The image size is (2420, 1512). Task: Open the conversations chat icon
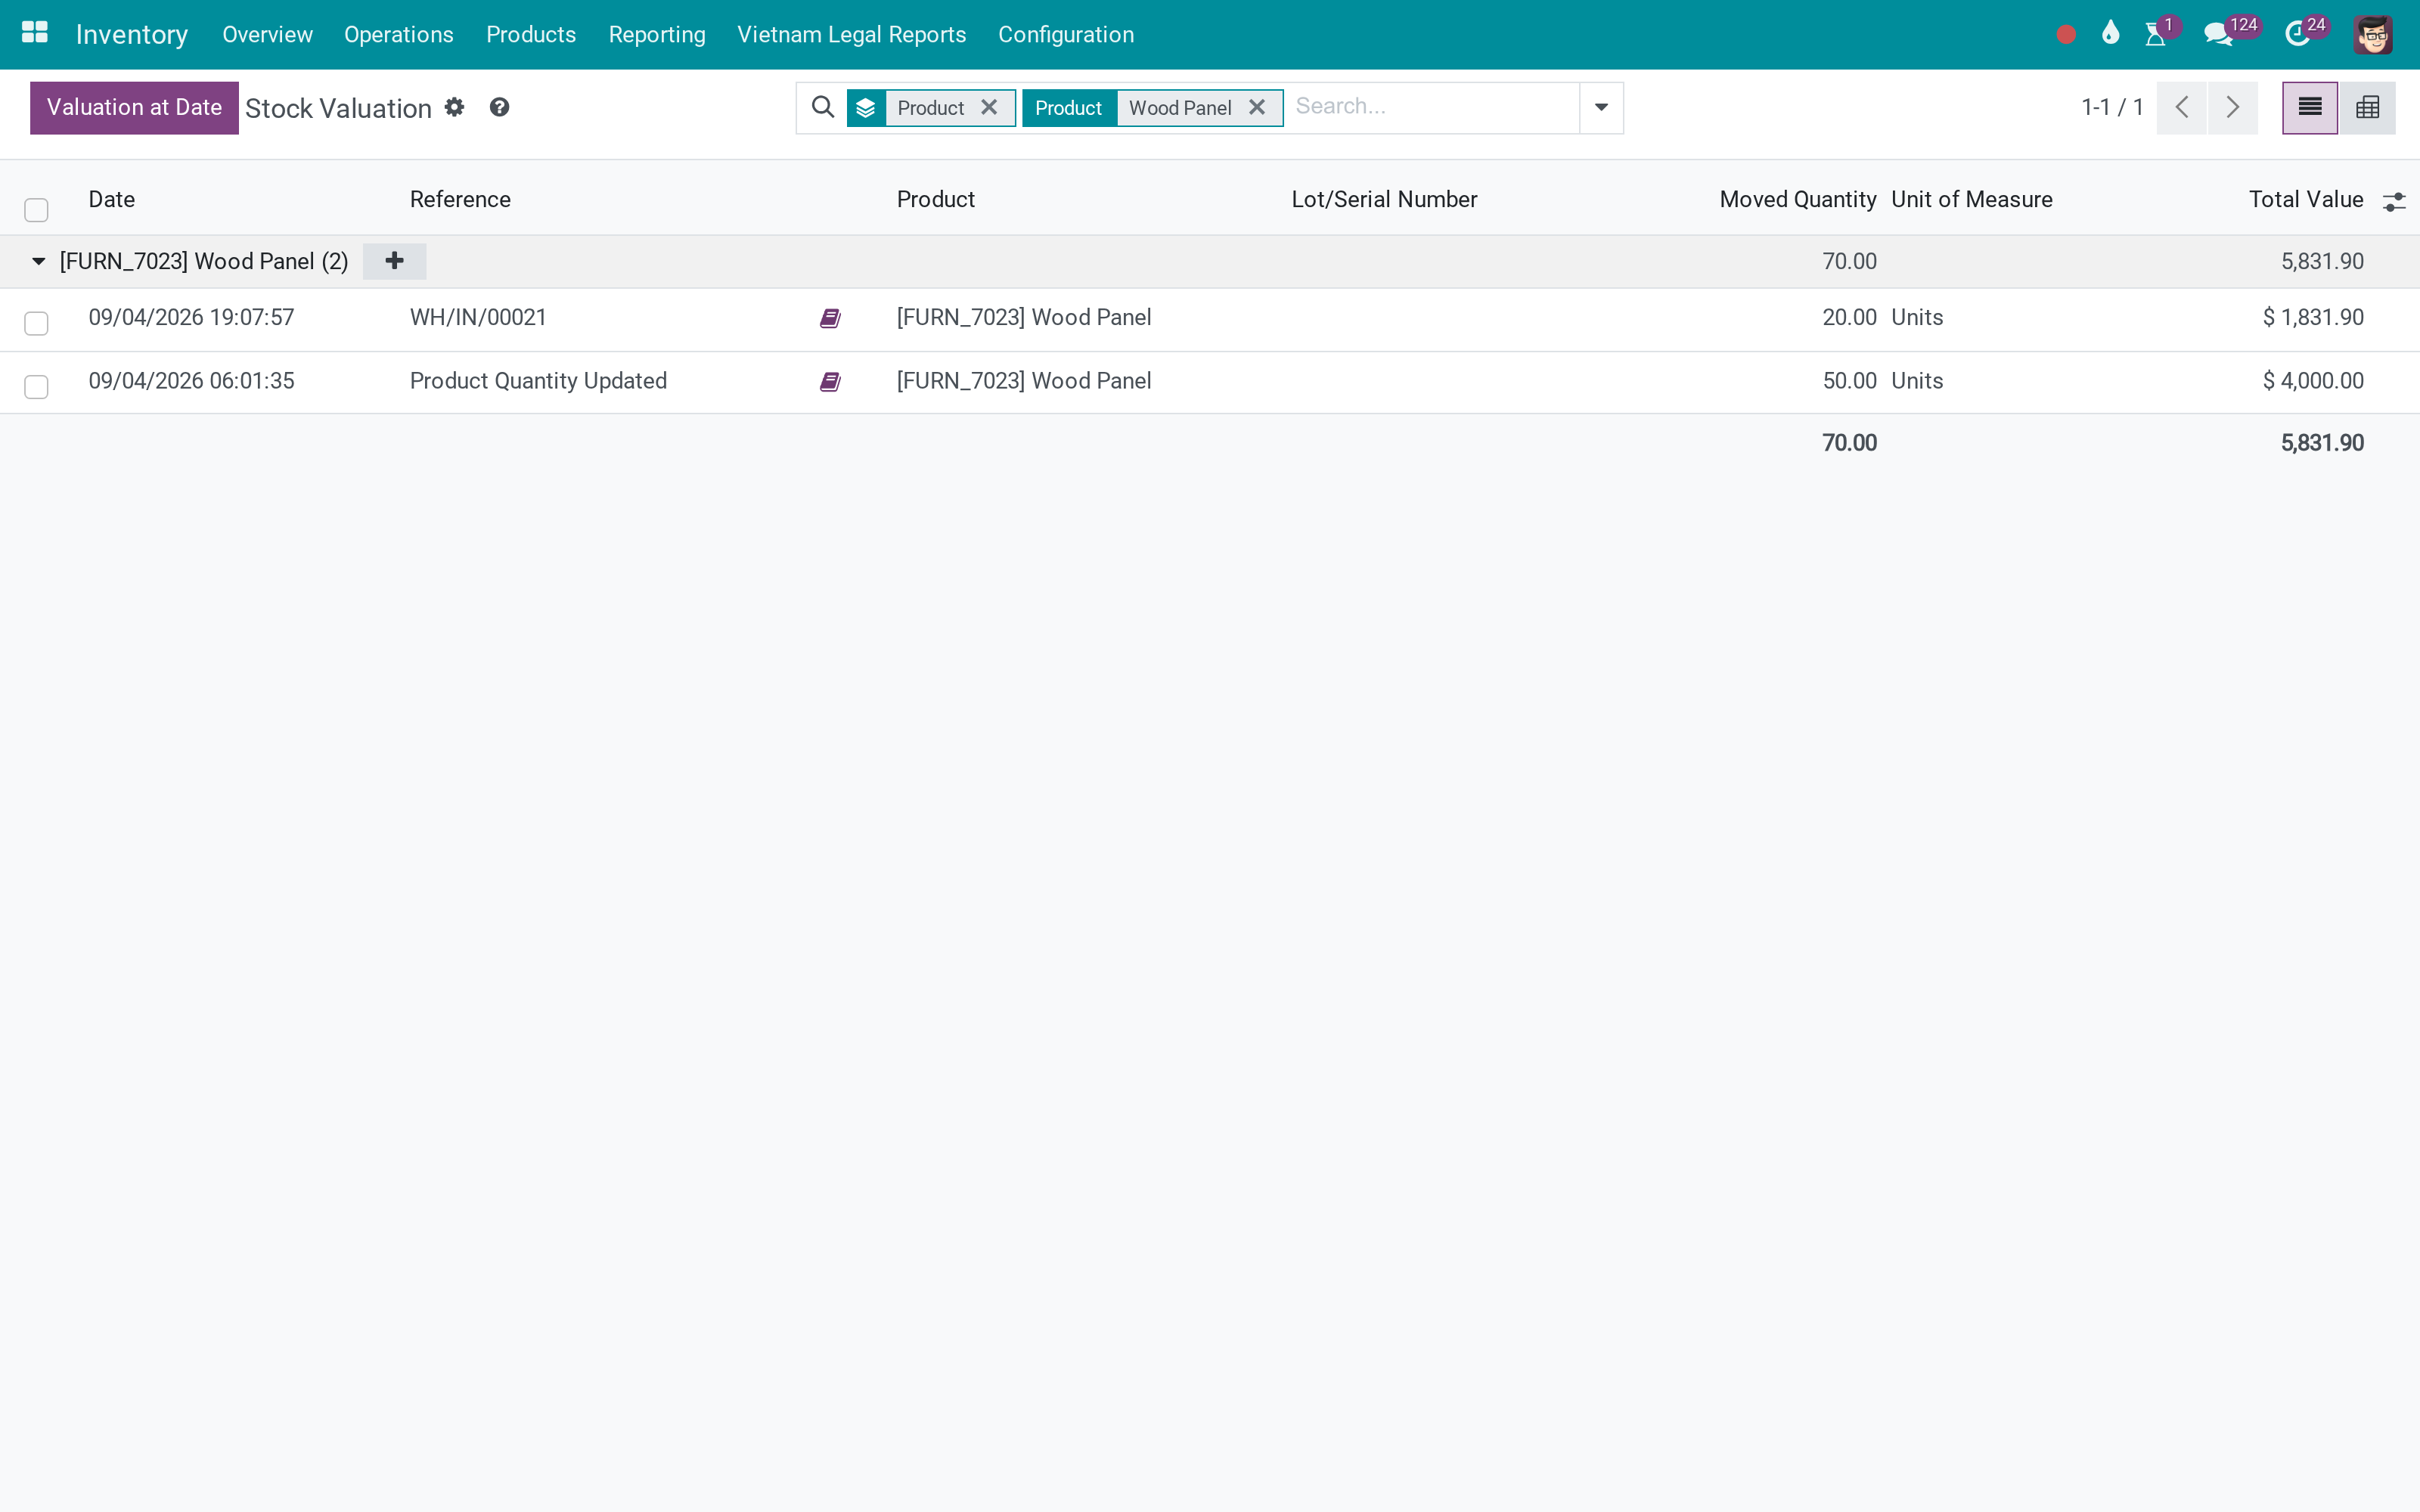tap(2218, 34)
